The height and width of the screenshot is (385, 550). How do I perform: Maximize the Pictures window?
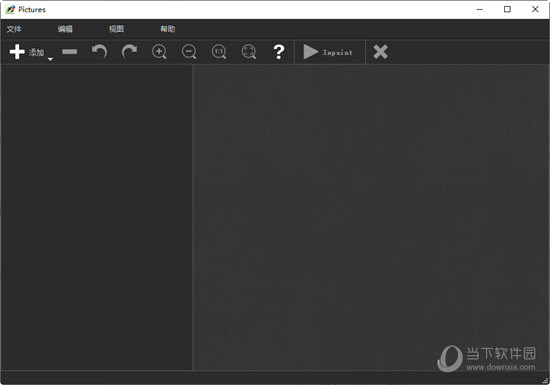(507, 9)
